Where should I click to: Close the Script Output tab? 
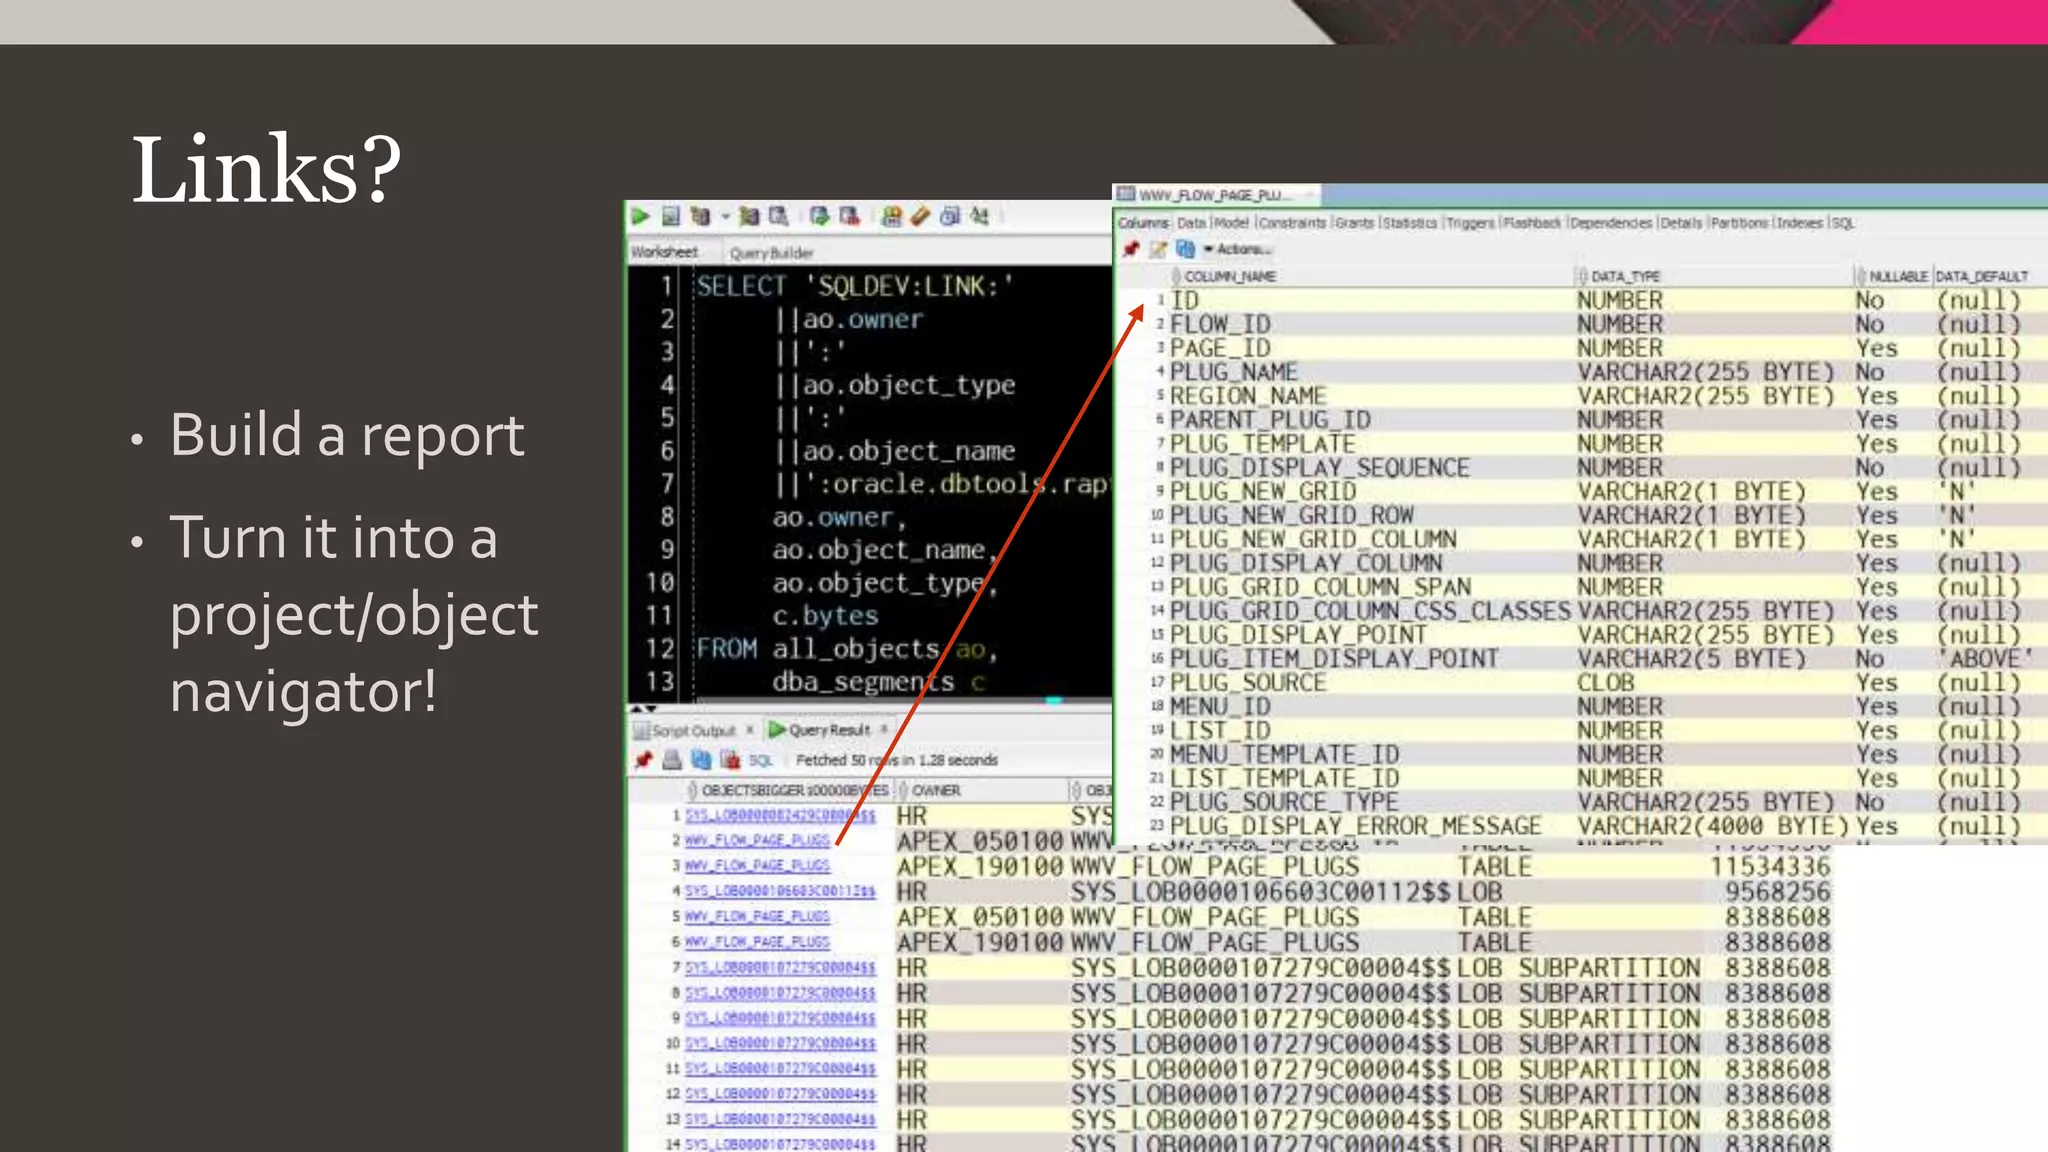point(749,730)
